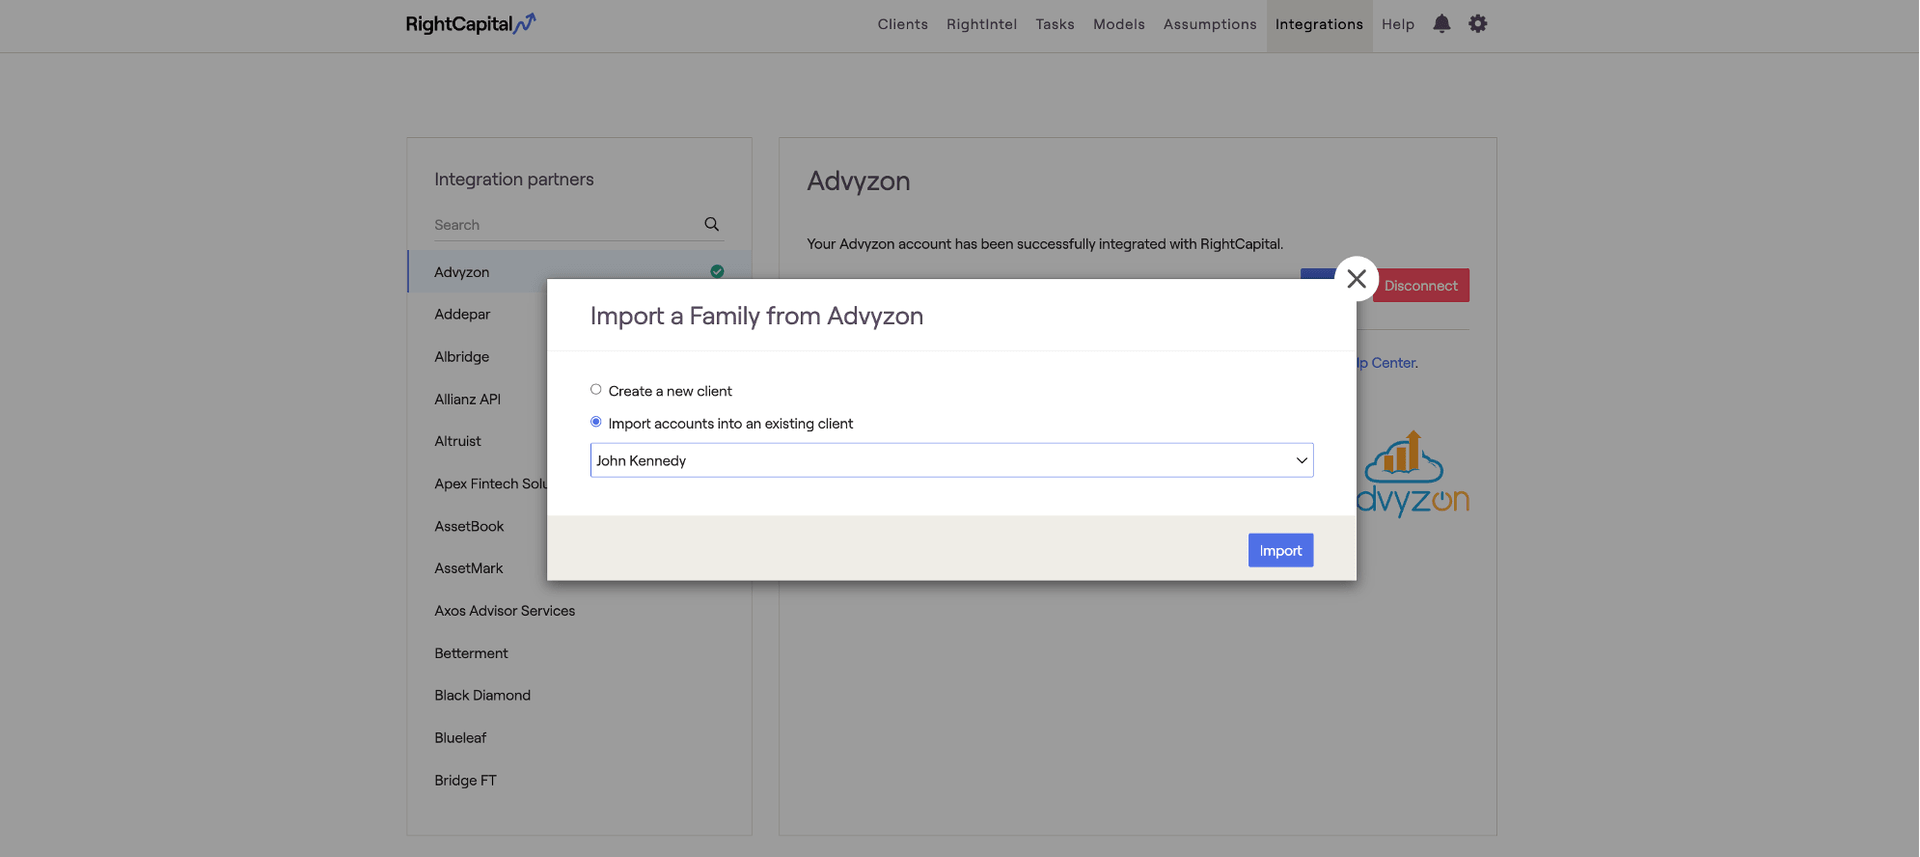Open the settings gear icon

tap(1478, 24)
